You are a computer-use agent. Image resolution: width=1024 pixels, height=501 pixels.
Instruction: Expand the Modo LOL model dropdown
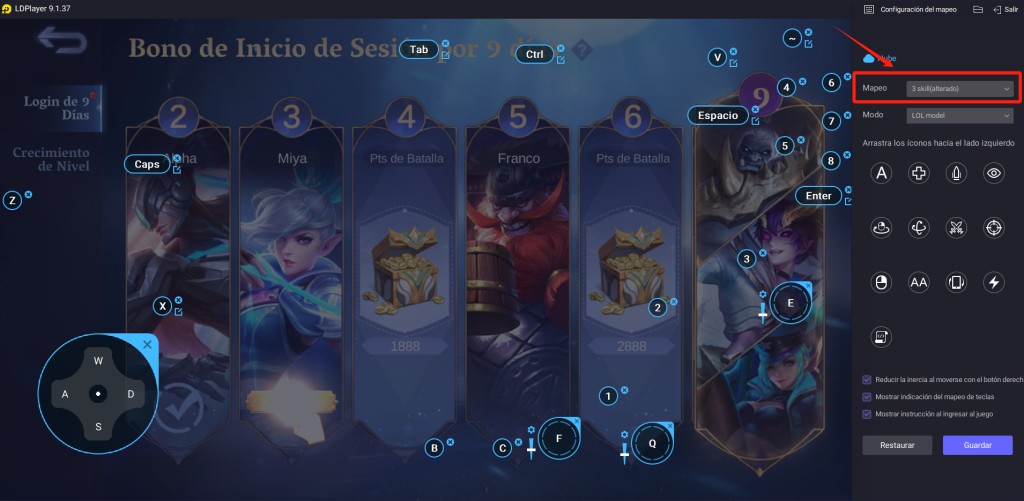(x=960, y=116)
